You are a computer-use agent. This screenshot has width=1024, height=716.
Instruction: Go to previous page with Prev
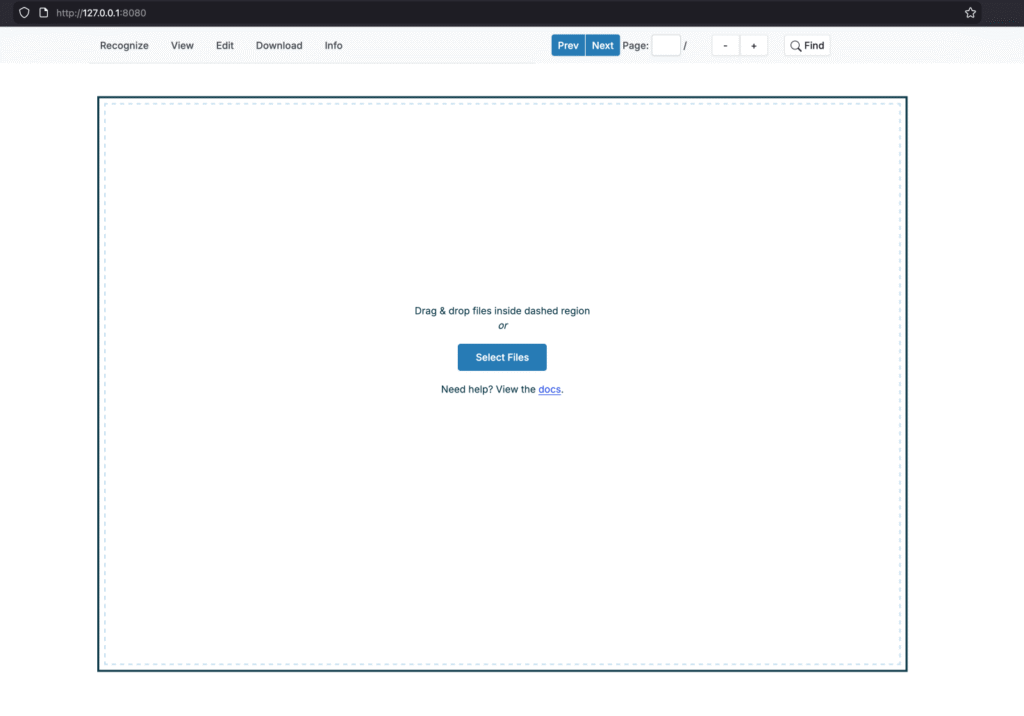tap(568, 46)
